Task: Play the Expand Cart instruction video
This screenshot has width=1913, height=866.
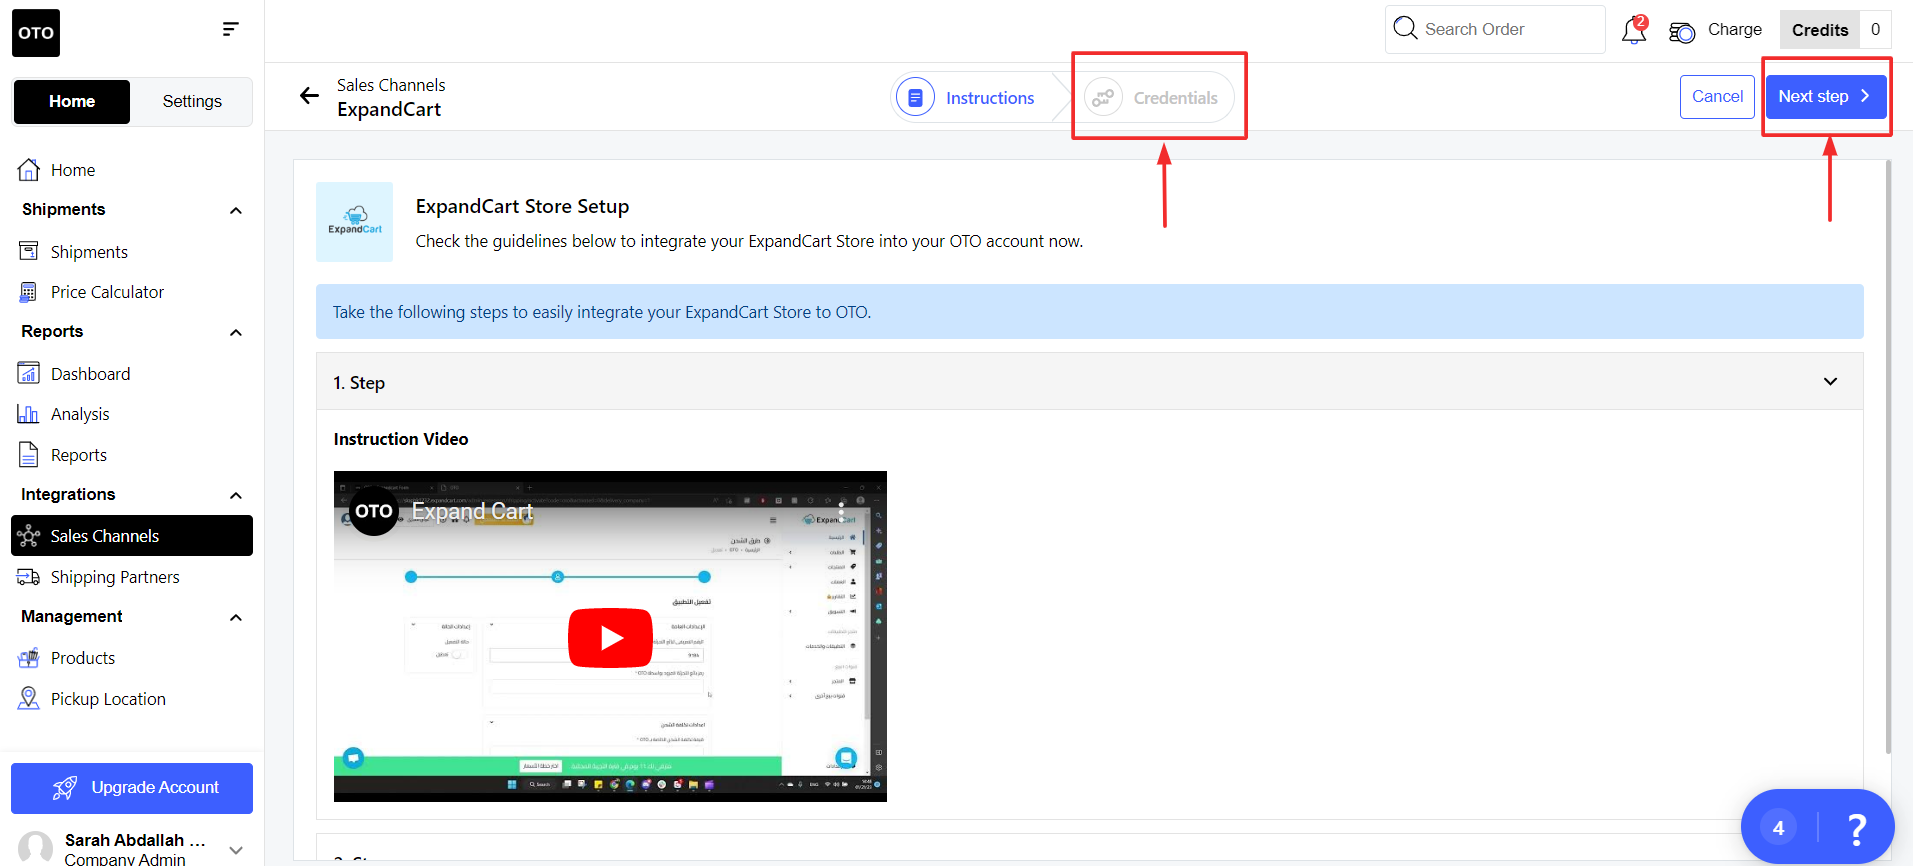Action: coord(610,637)
